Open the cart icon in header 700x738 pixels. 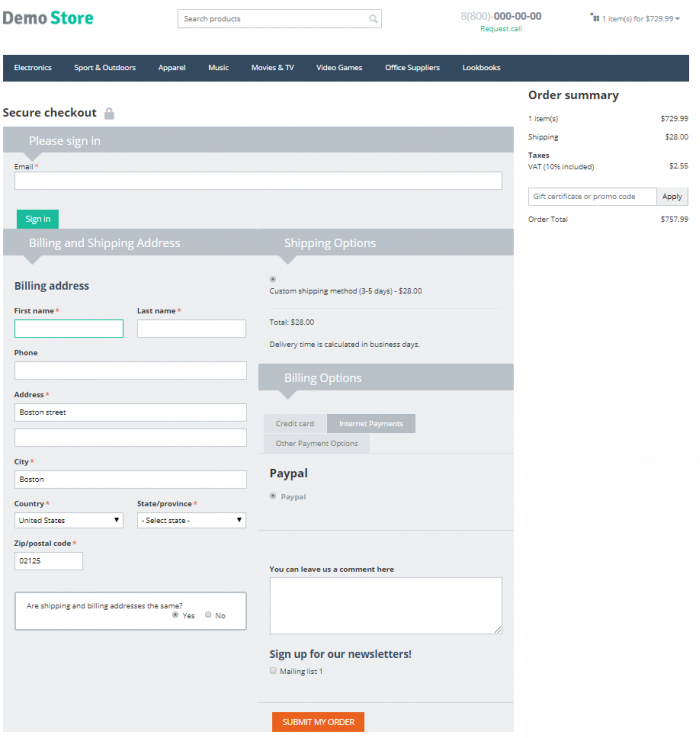pos(595,18)
